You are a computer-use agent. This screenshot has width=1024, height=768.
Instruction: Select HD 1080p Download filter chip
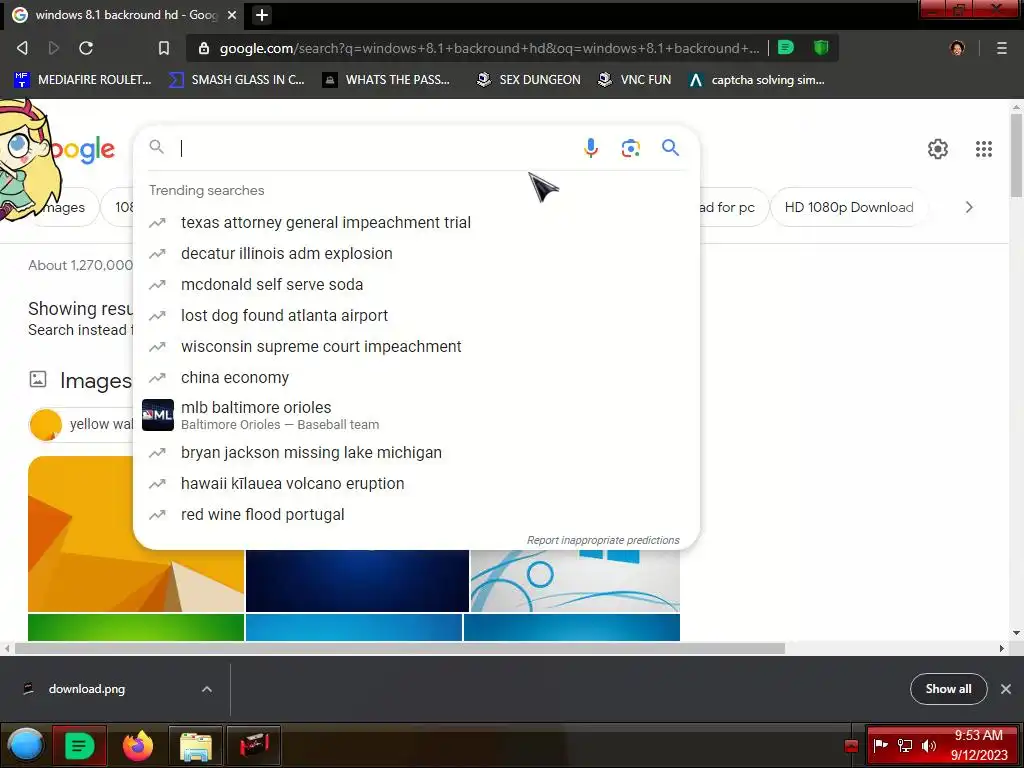[x=848, y=207]
